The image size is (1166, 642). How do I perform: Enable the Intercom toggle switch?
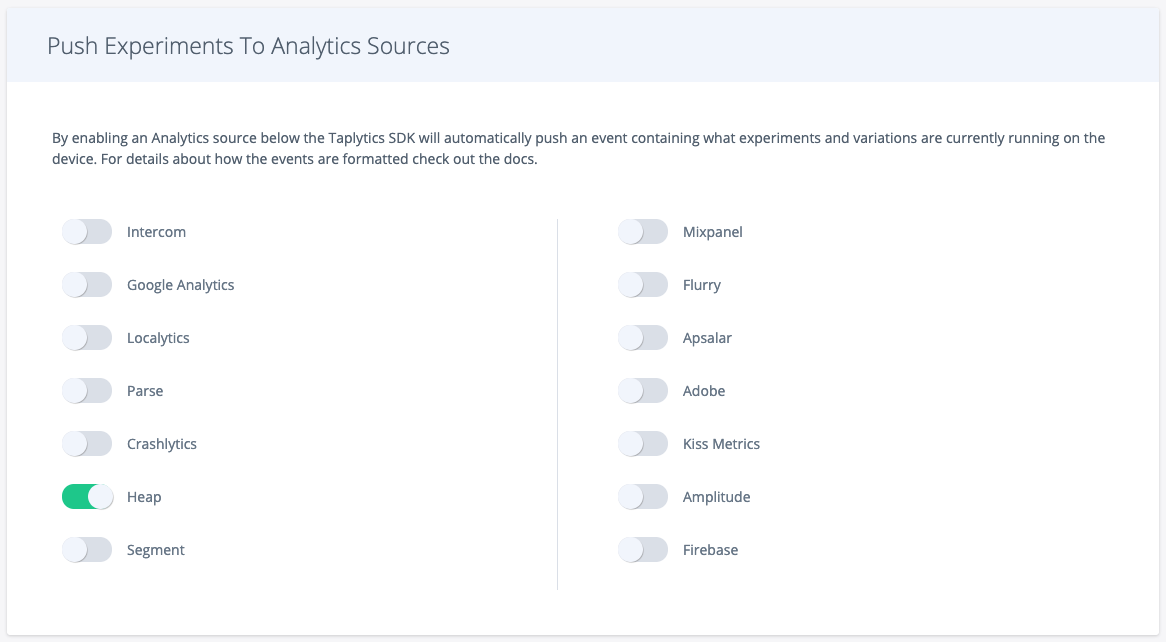point(87,232)
